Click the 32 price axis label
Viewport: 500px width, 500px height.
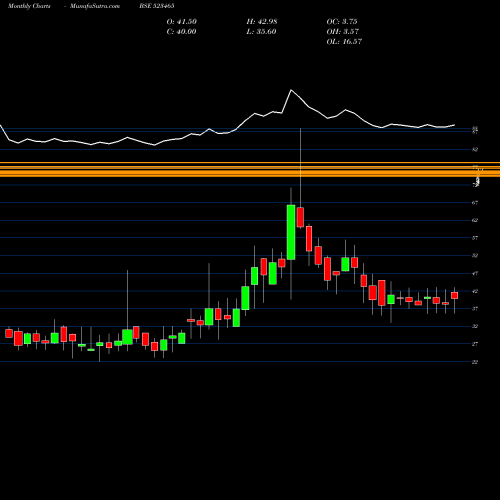click(475, 326)
